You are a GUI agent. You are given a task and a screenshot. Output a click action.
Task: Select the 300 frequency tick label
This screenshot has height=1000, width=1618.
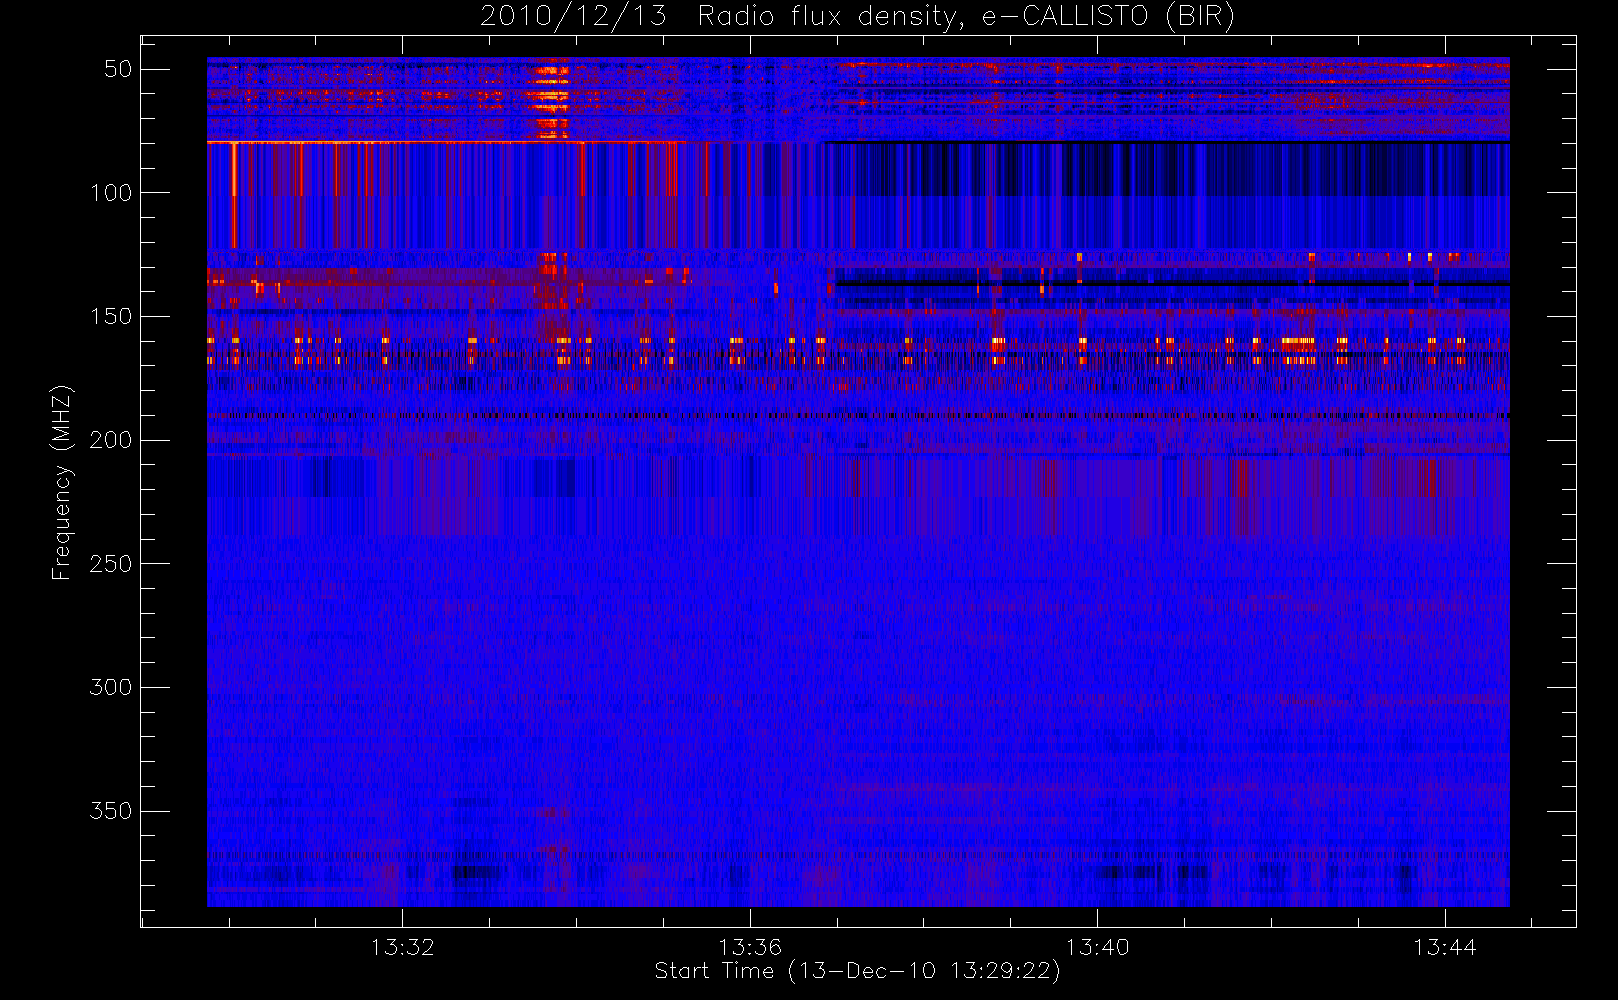pyautogui.click(x=111, y=688)
